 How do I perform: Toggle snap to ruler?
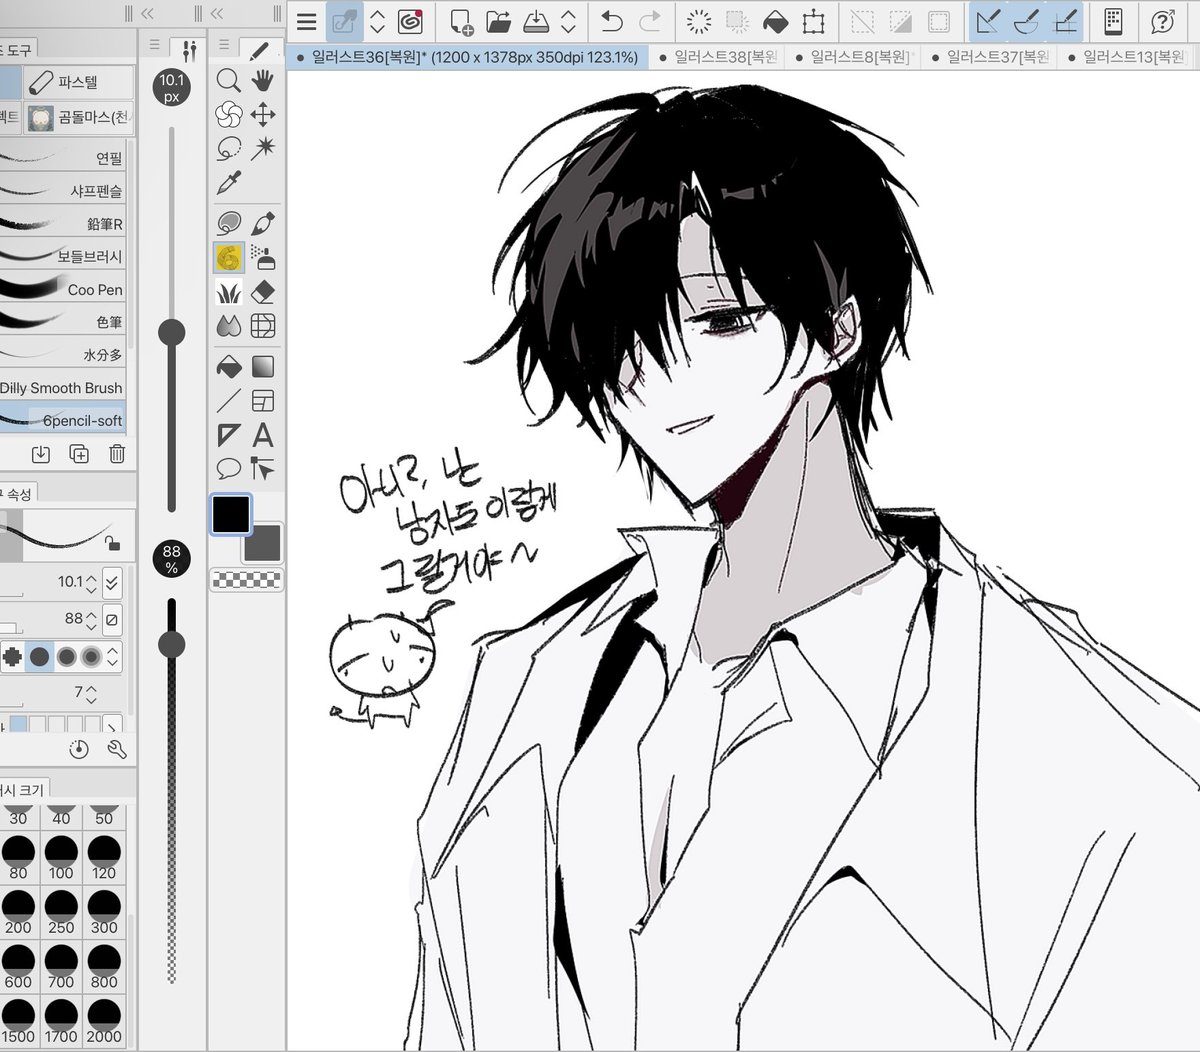tap(988, 21)
